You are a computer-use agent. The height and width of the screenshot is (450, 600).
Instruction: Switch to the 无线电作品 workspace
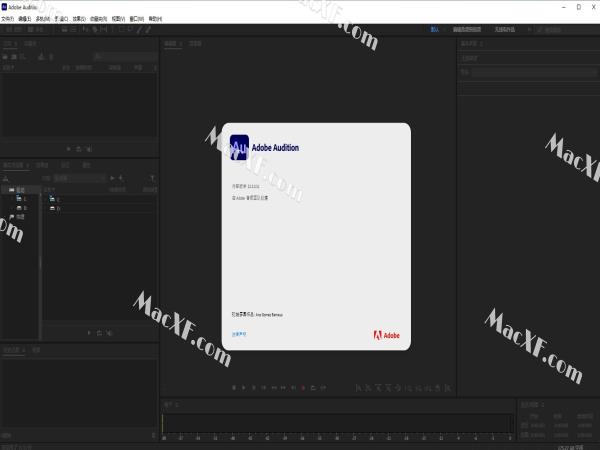[x=504, y=29]
